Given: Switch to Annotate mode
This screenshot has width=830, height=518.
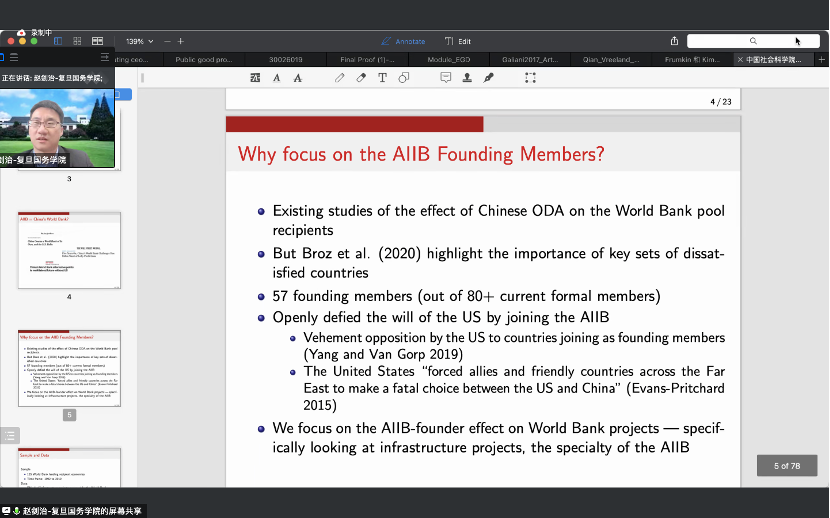Looking at the screenshot, I should [x=403, y=41].
